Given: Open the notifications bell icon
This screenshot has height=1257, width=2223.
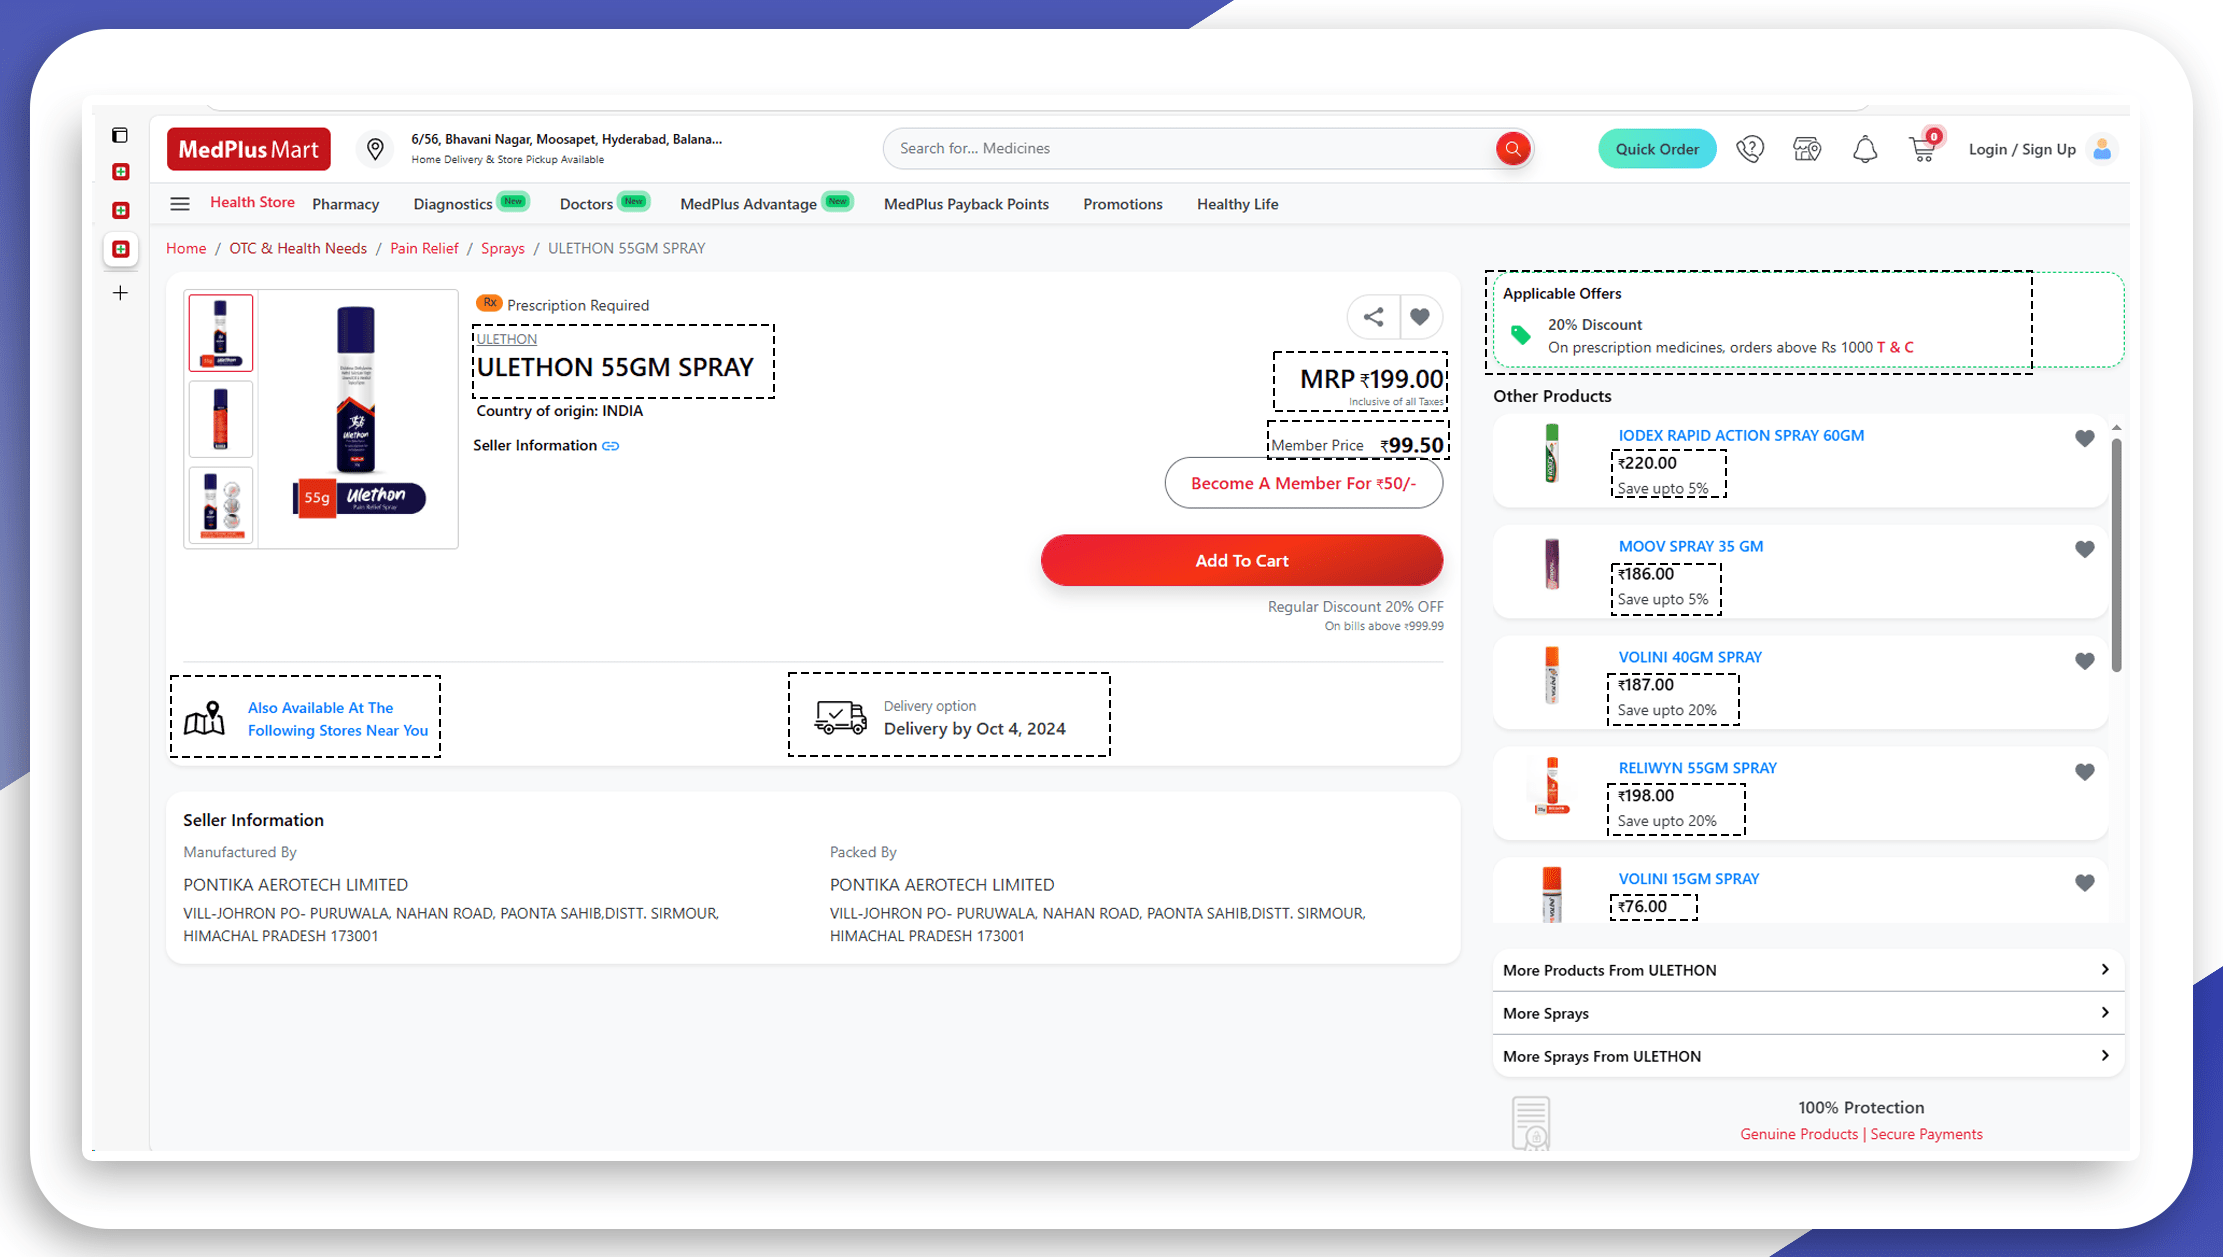Looking at the screenshot, I should pos(1865,149).
